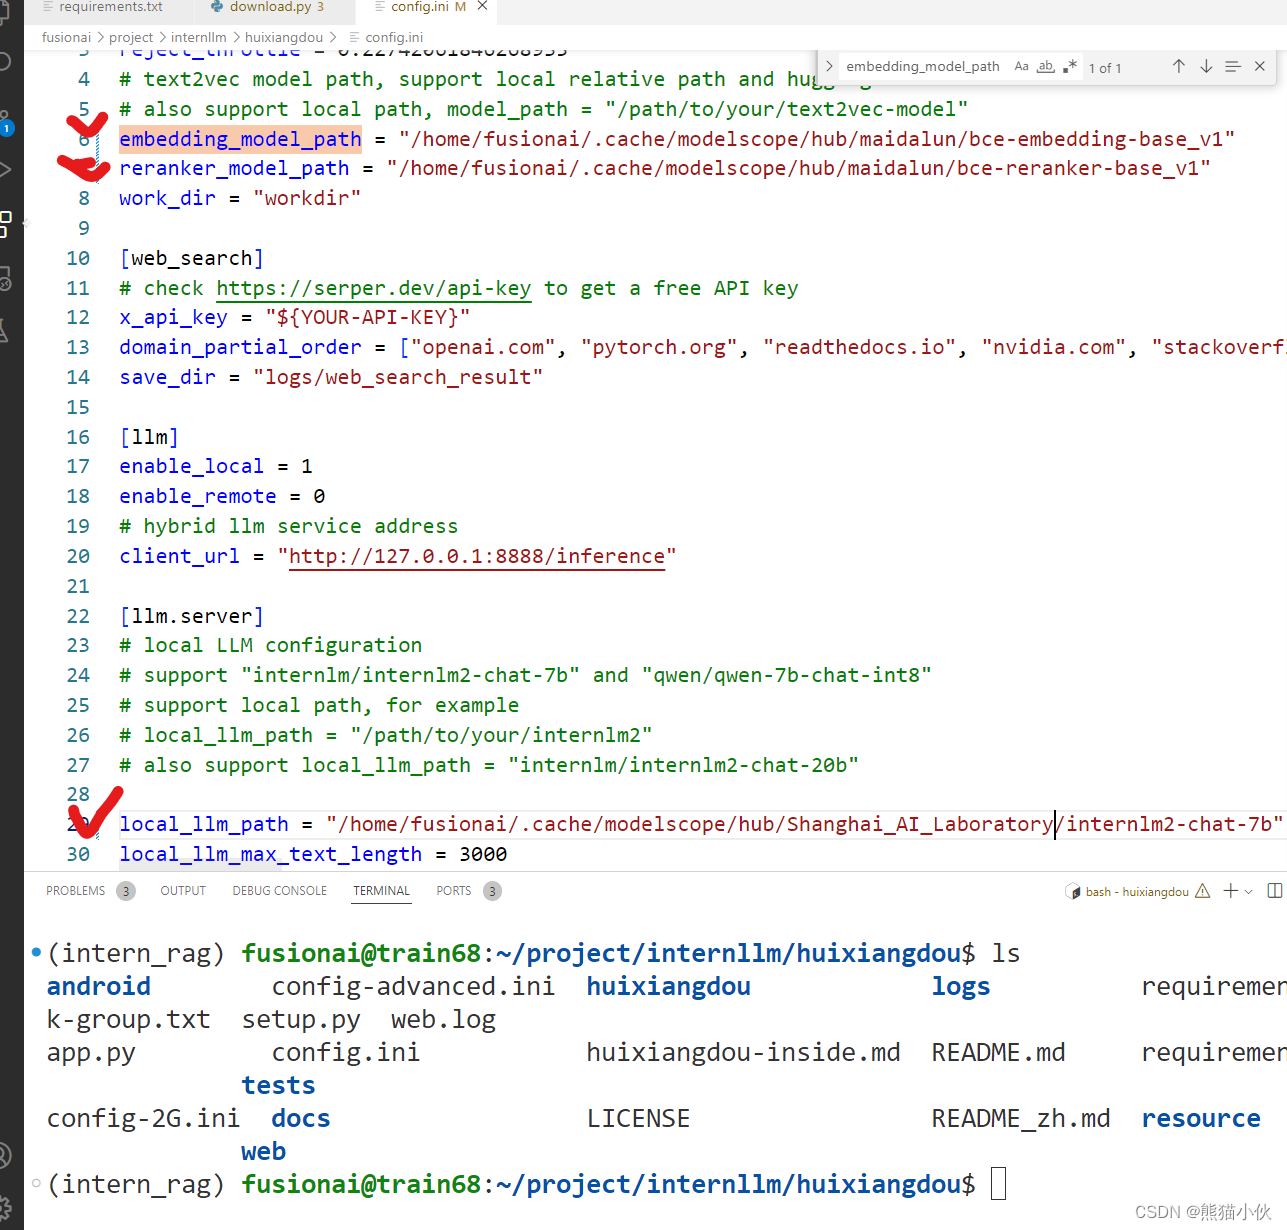The width and height of the screenshot is (1287, 1230).
Task: Go to previous match arrow
Action: click(x=1179, y=66)
